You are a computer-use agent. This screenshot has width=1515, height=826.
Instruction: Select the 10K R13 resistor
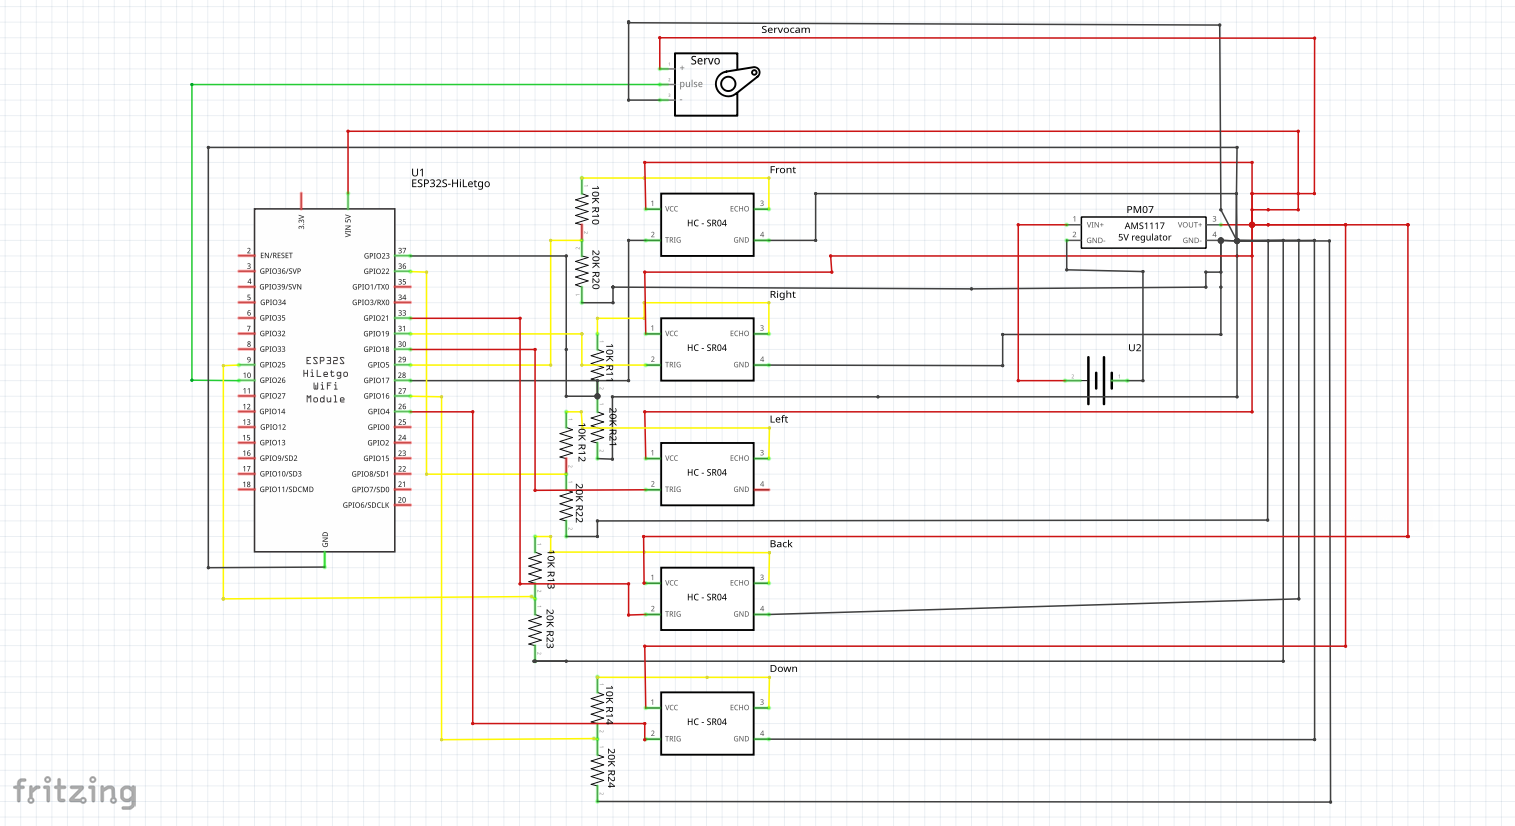536,567
